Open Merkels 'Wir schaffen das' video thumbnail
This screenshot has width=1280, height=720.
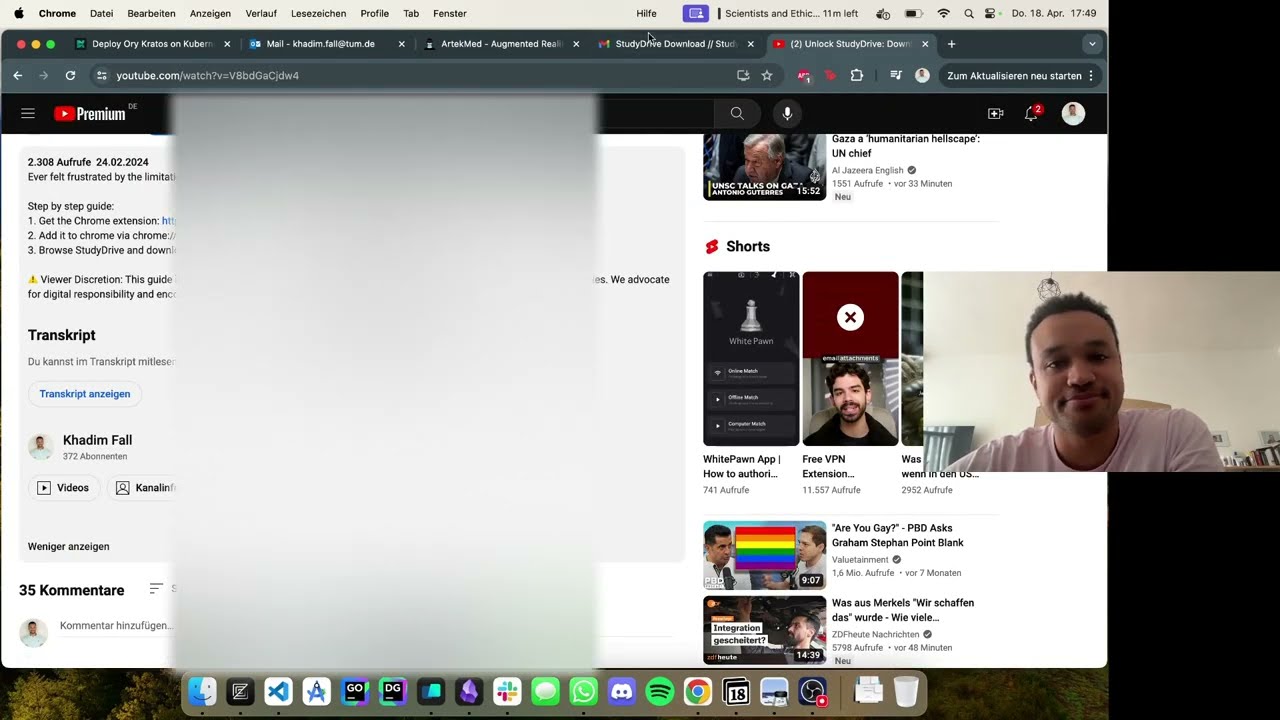pyautogui.click(x=765, y=630)
